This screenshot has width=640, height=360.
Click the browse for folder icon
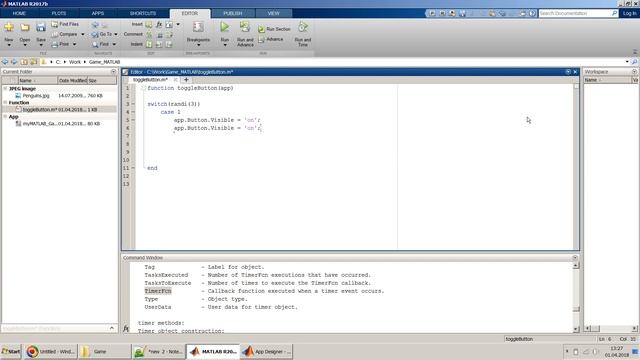[x=34, y=62]
